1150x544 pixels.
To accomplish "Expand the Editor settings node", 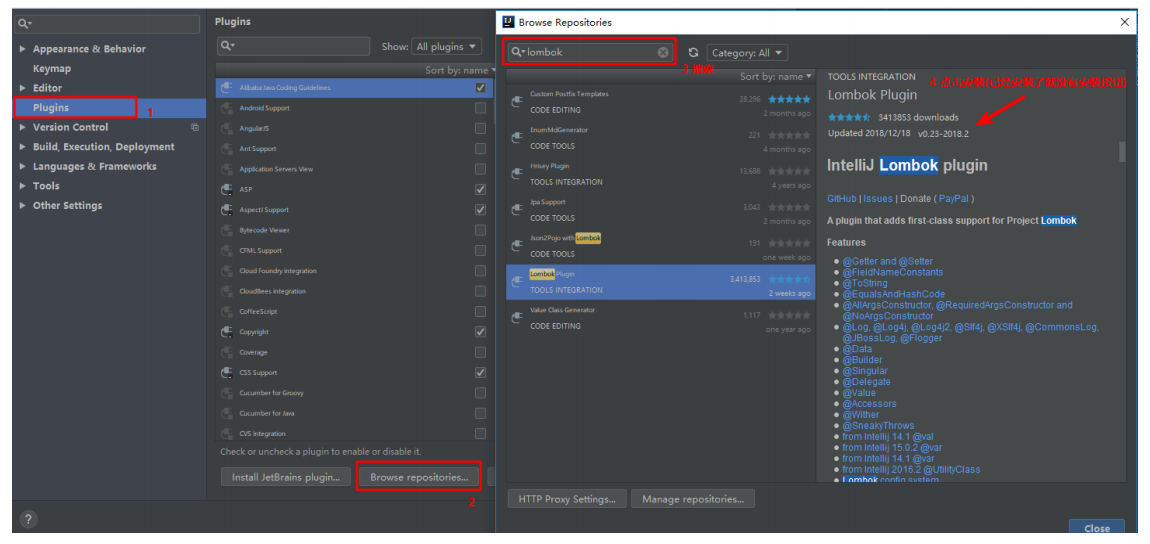I will (23, 88).
